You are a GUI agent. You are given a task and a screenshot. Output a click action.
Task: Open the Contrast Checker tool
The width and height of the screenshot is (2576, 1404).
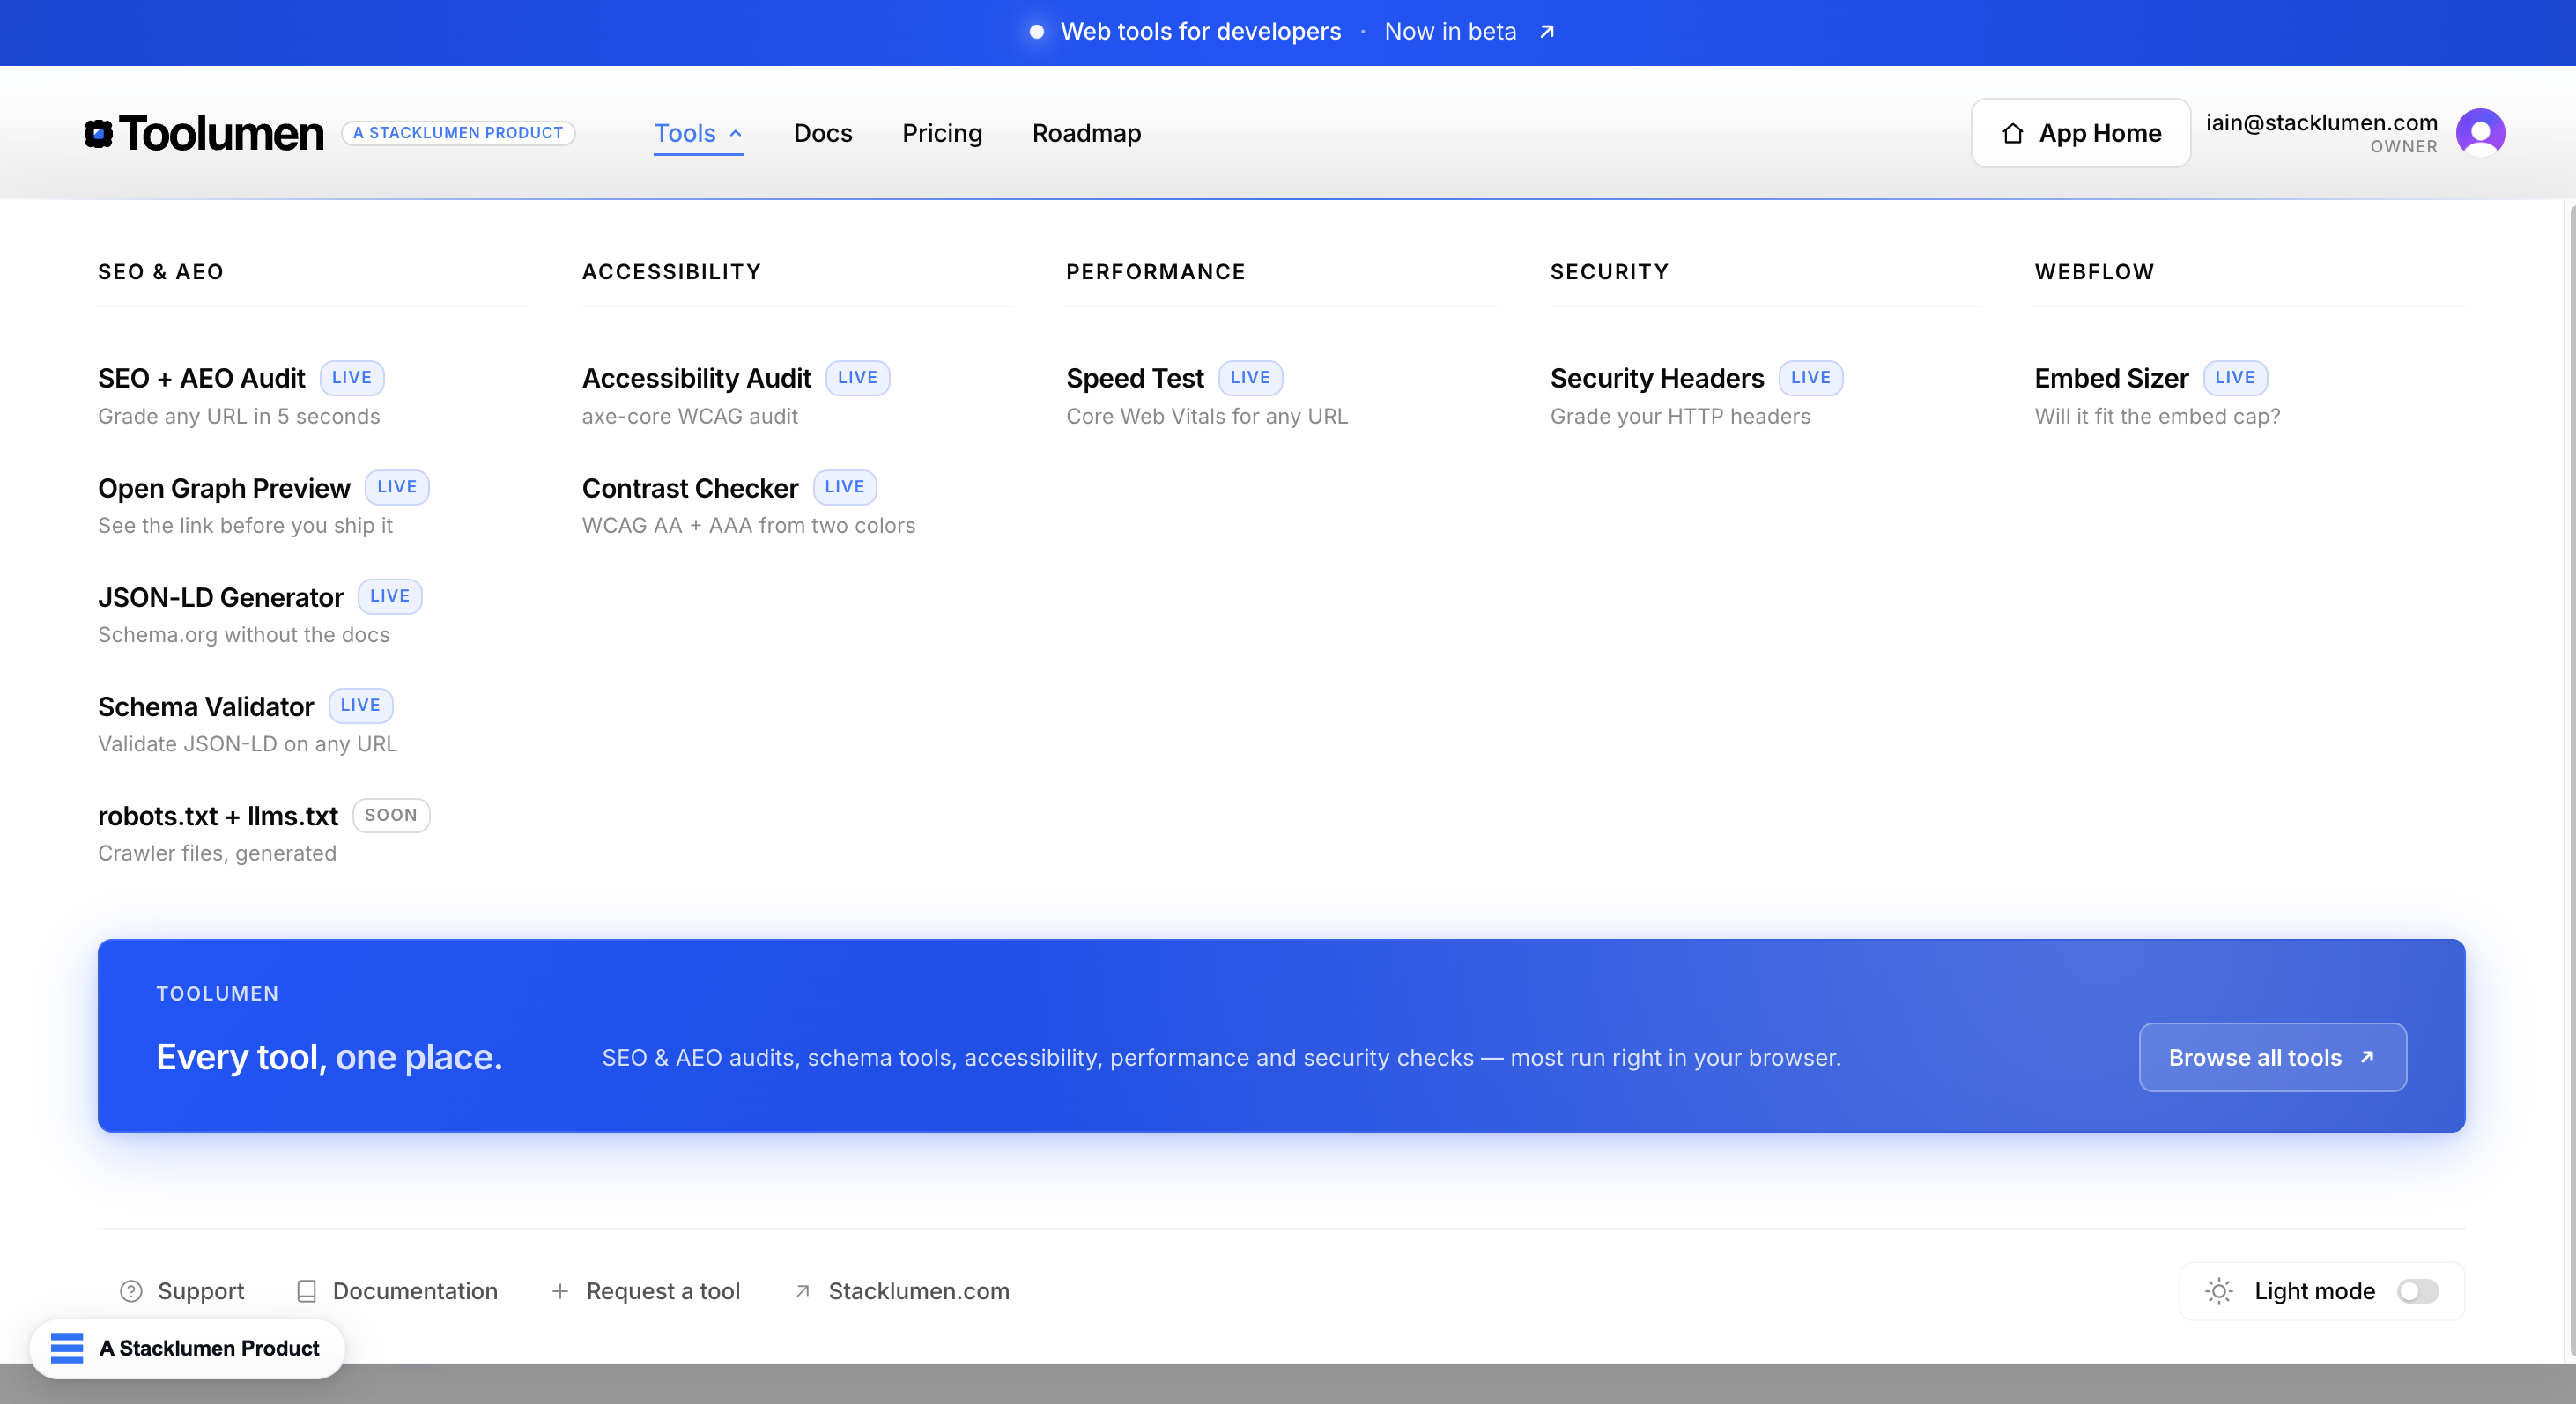click(x=690, y=488)
